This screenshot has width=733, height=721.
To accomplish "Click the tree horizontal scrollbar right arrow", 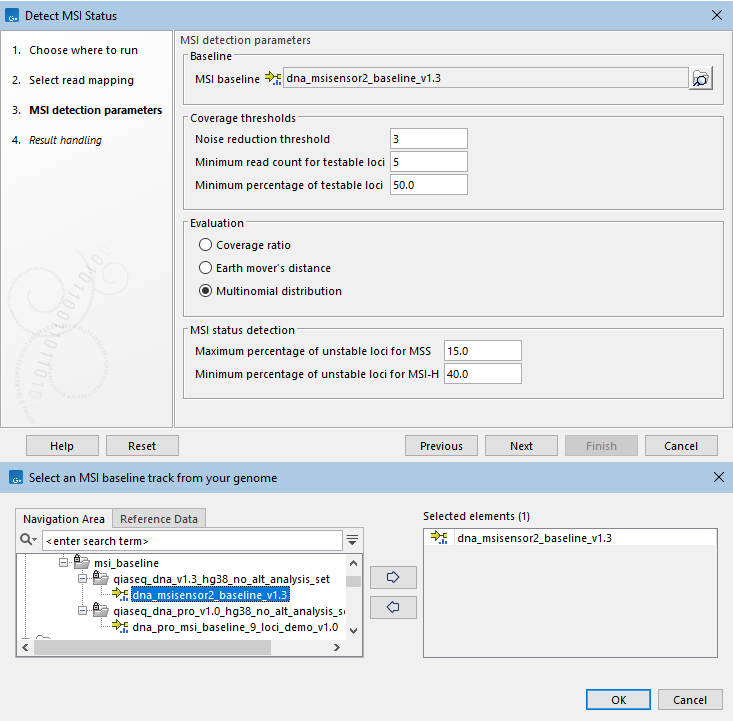I will [336, 647].
